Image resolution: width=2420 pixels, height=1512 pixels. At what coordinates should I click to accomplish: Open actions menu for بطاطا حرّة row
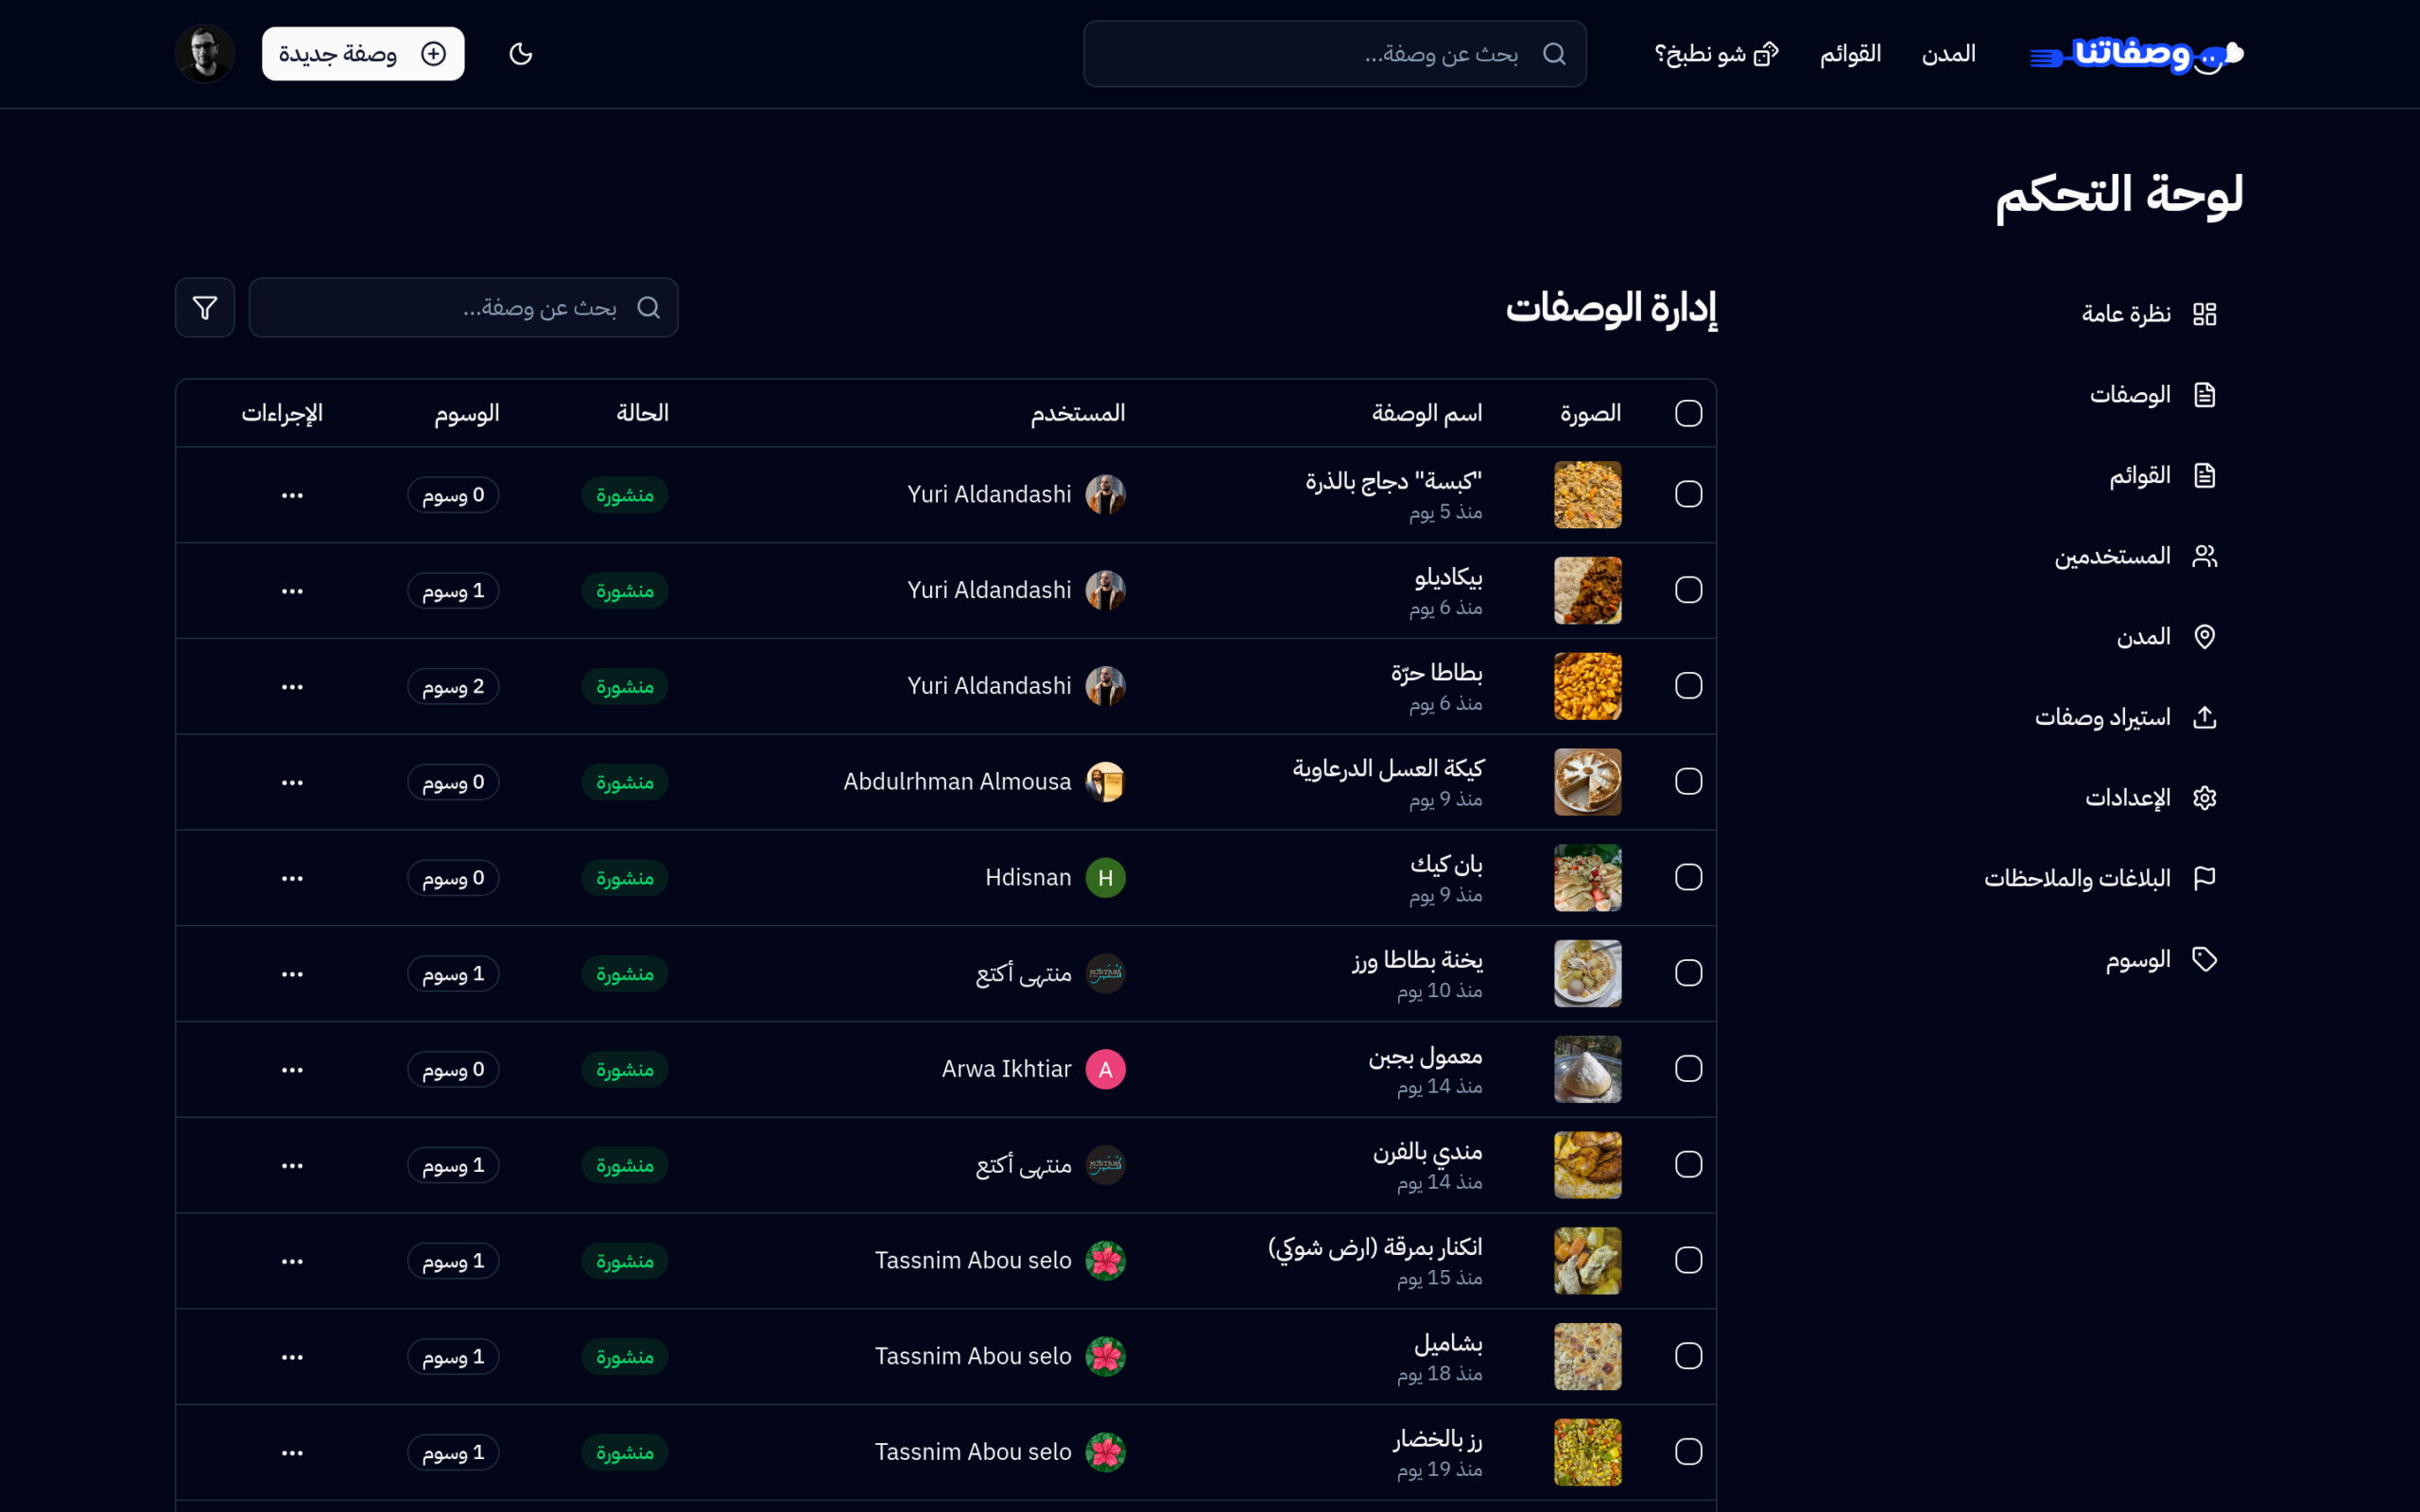click(x=292, y=687)
